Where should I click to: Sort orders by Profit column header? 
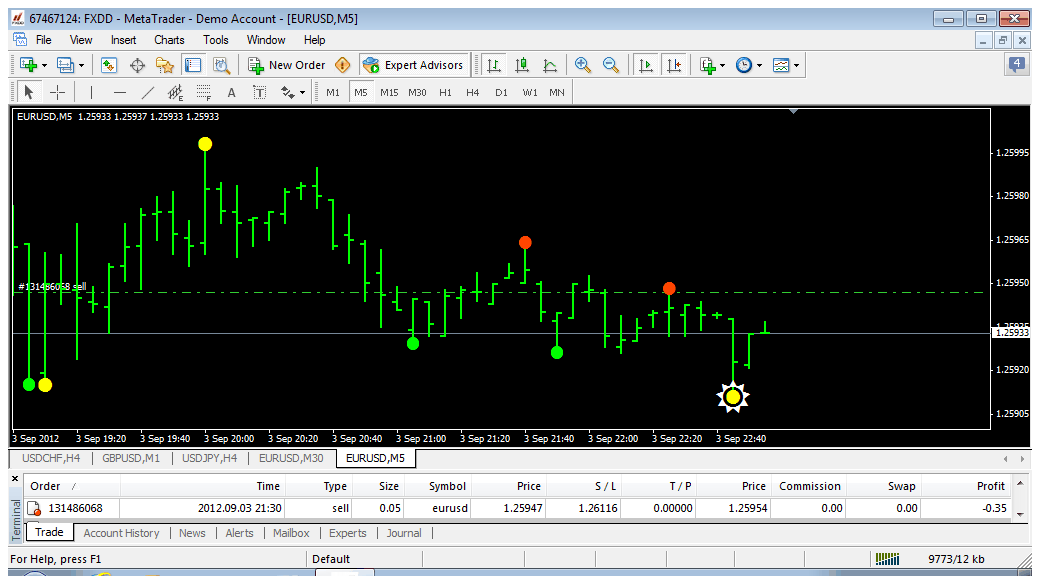click(991, 486)
